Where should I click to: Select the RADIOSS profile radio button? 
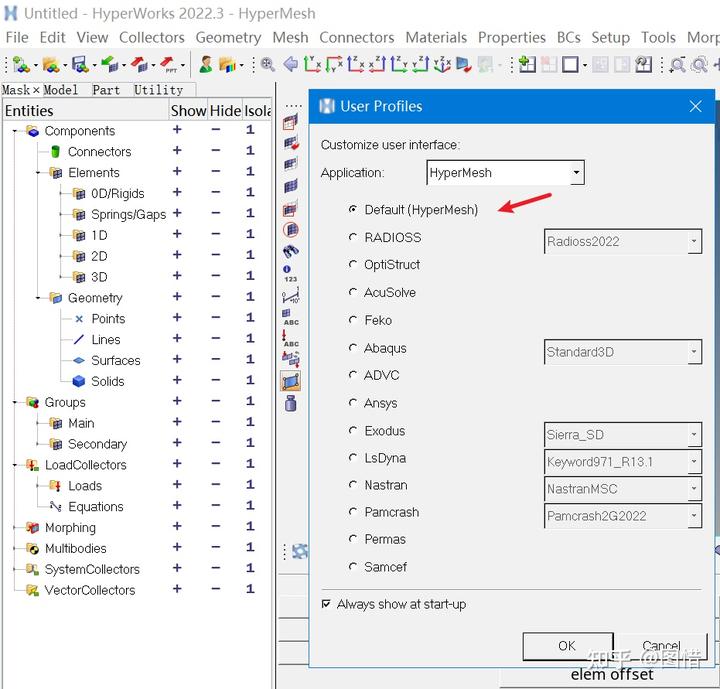tap(353, 237)
